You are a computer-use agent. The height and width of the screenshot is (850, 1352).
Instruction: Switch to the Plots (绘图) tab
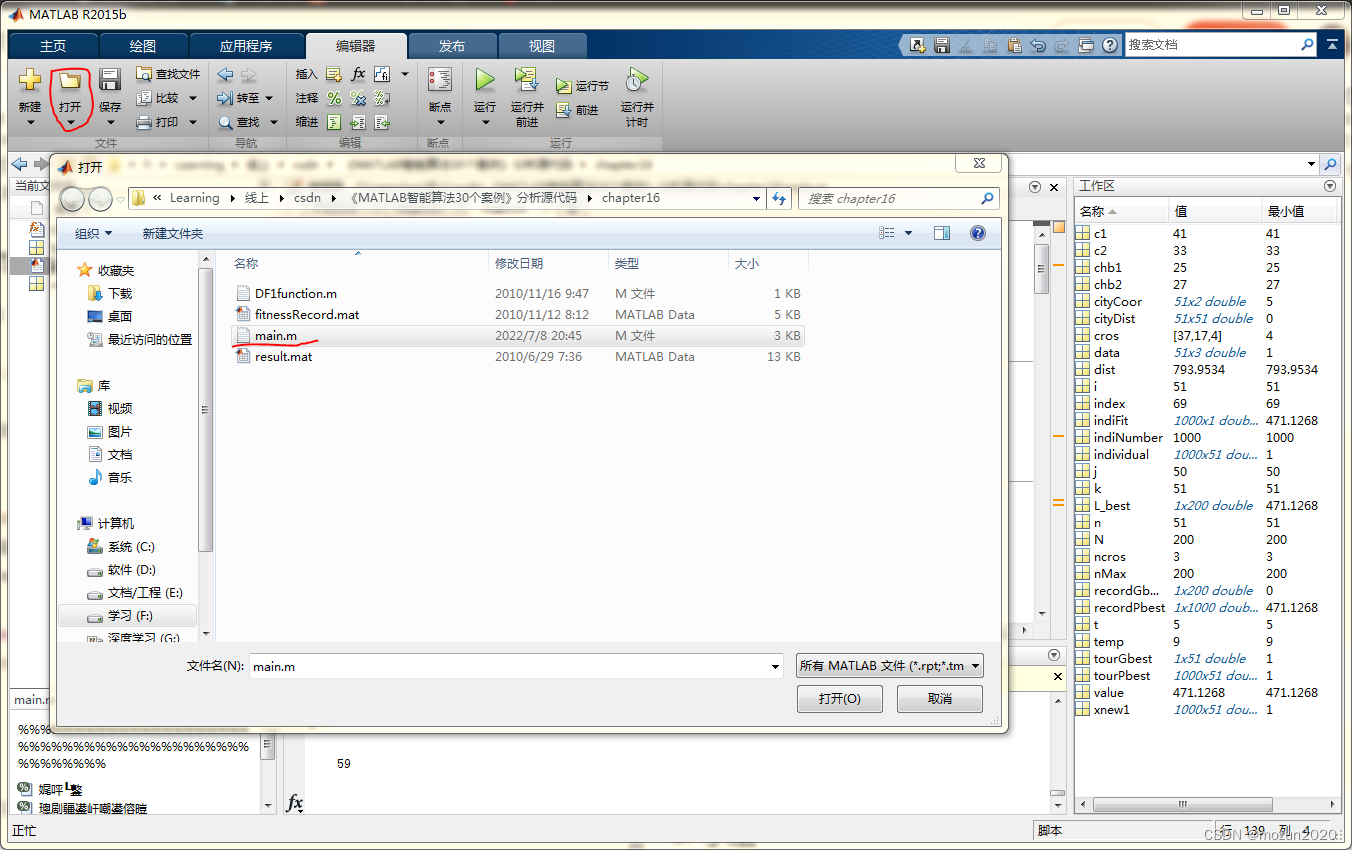[x=143, y=46]
